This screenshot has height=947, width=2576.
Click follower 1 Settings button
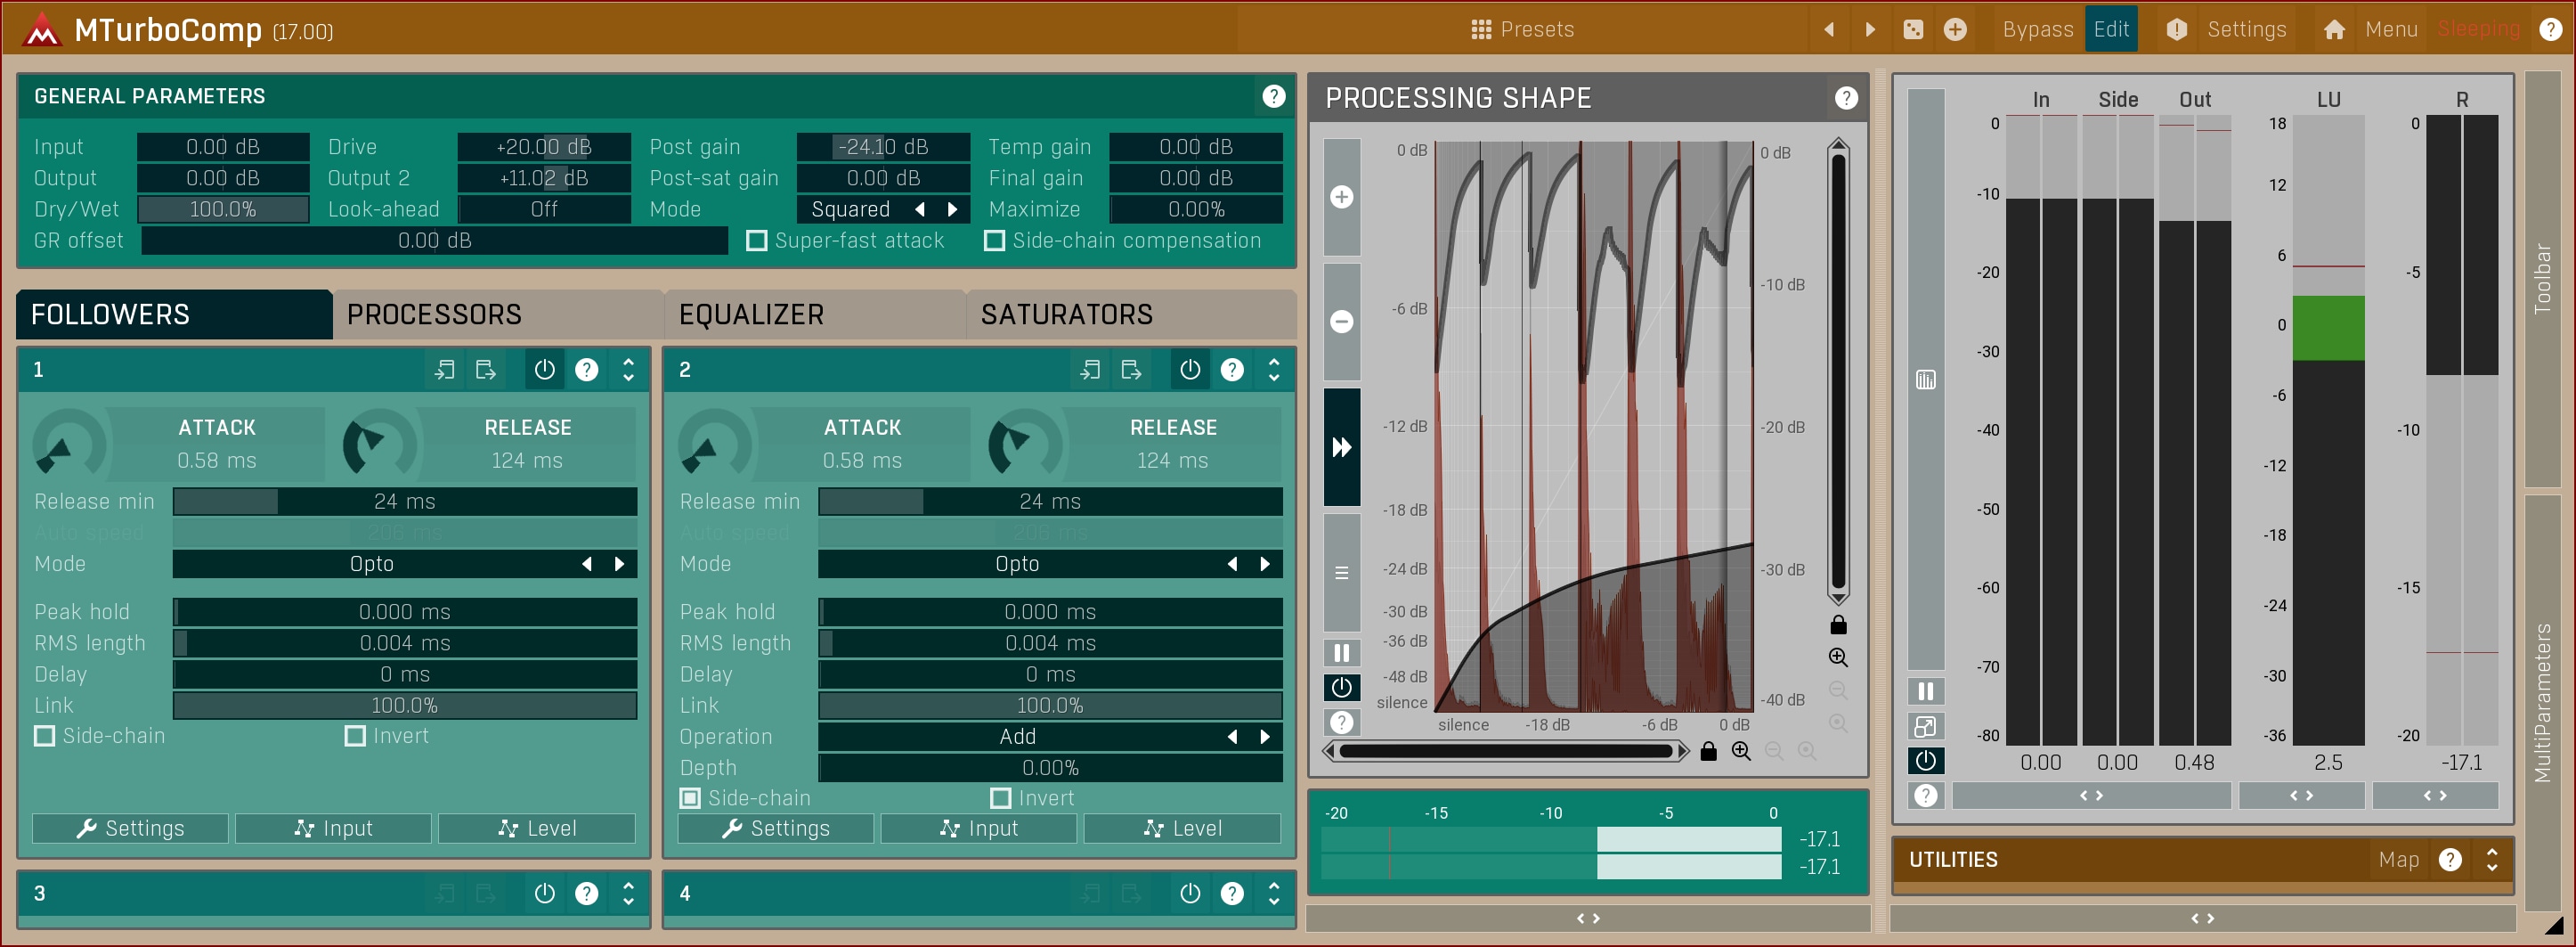tap(131, 828)
